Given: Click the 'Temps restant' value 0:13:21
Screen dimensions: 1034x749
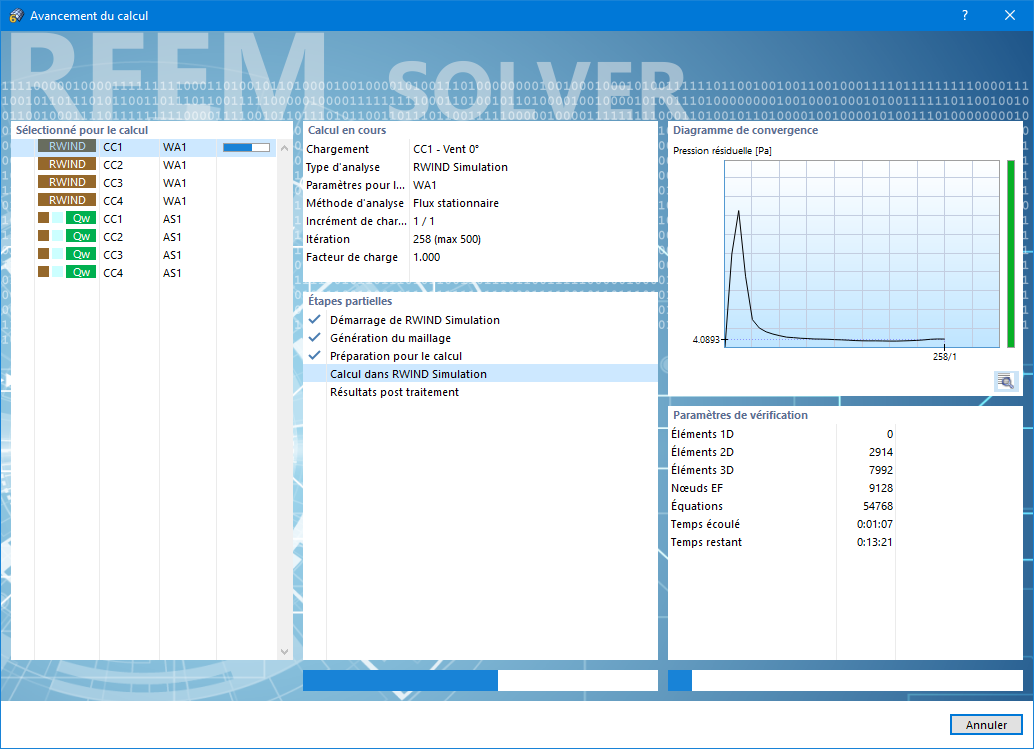Looking at the screenshot, I should point(874,542).
